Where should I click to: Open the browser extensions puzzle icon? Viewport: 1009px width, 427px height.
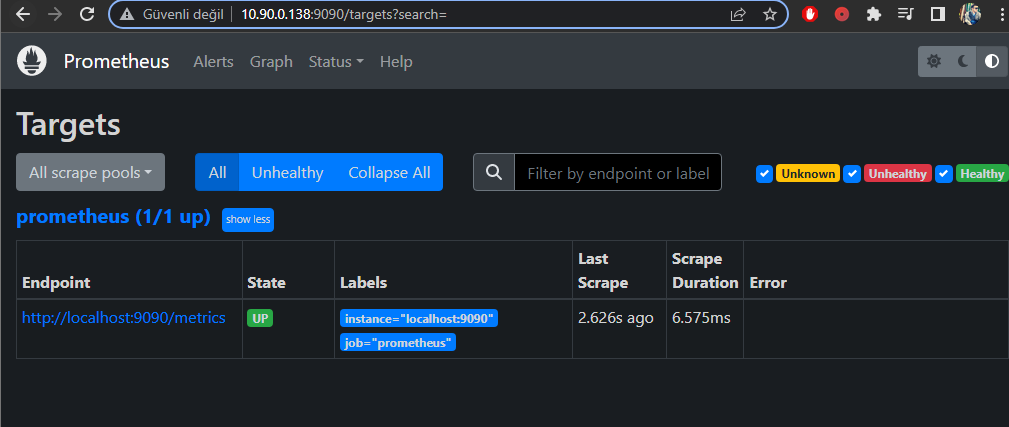(874, 14)
